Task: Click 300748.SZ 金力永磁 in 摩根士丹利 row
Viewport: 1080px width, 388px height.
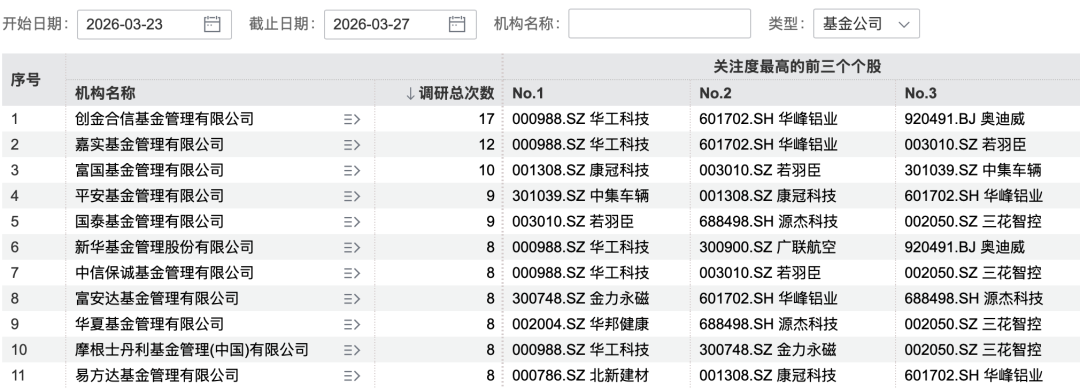Action: click(768, 350)
